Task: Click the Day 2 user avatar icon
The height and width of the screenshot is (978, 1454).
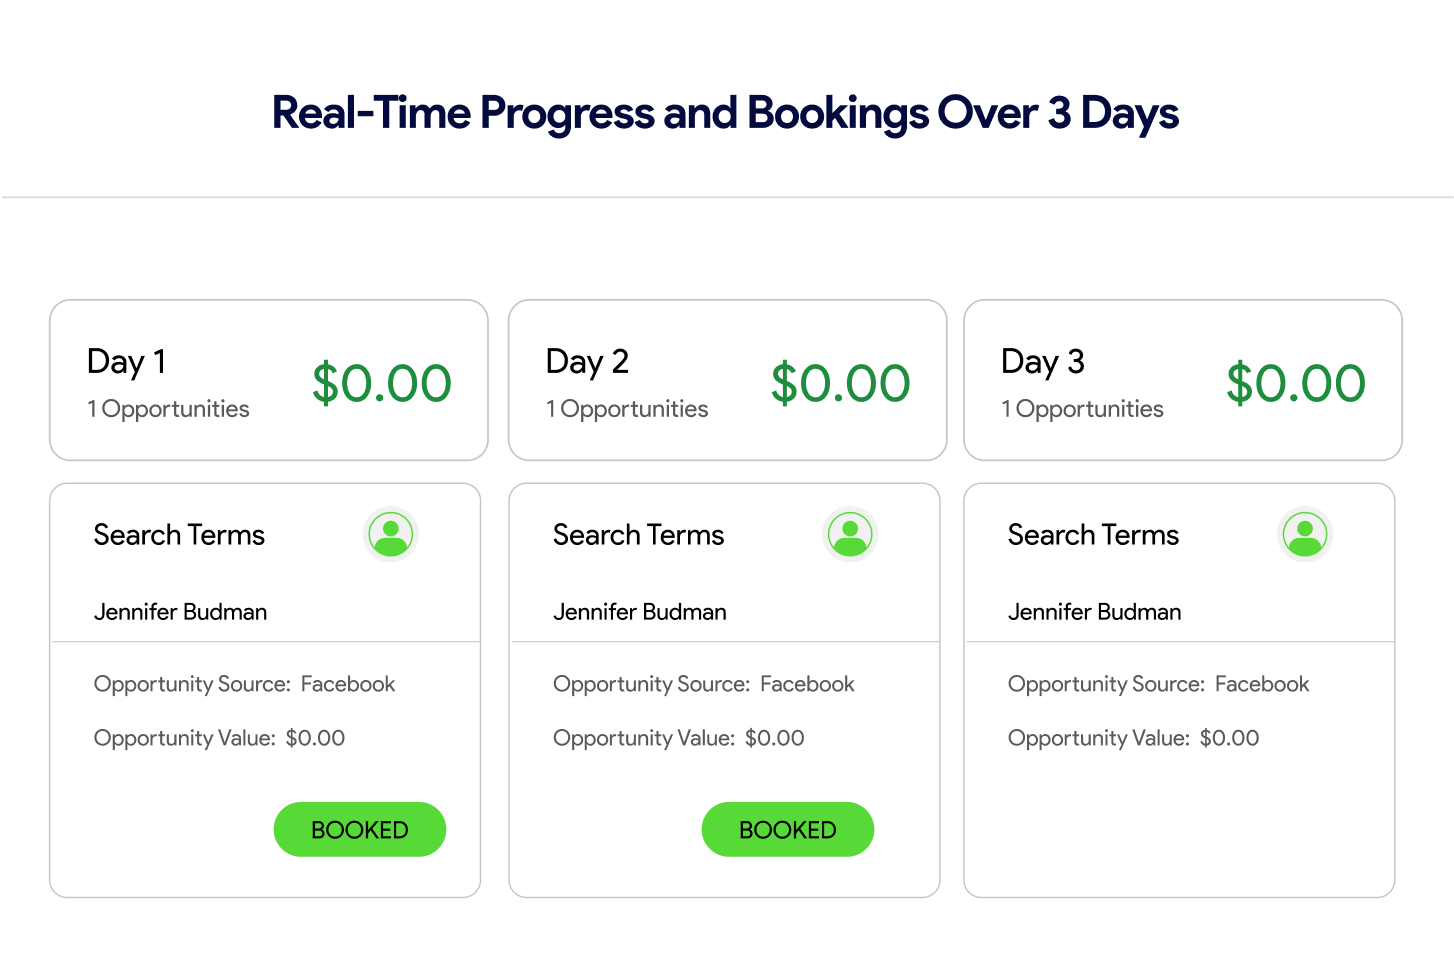Action: coord(850,534)
